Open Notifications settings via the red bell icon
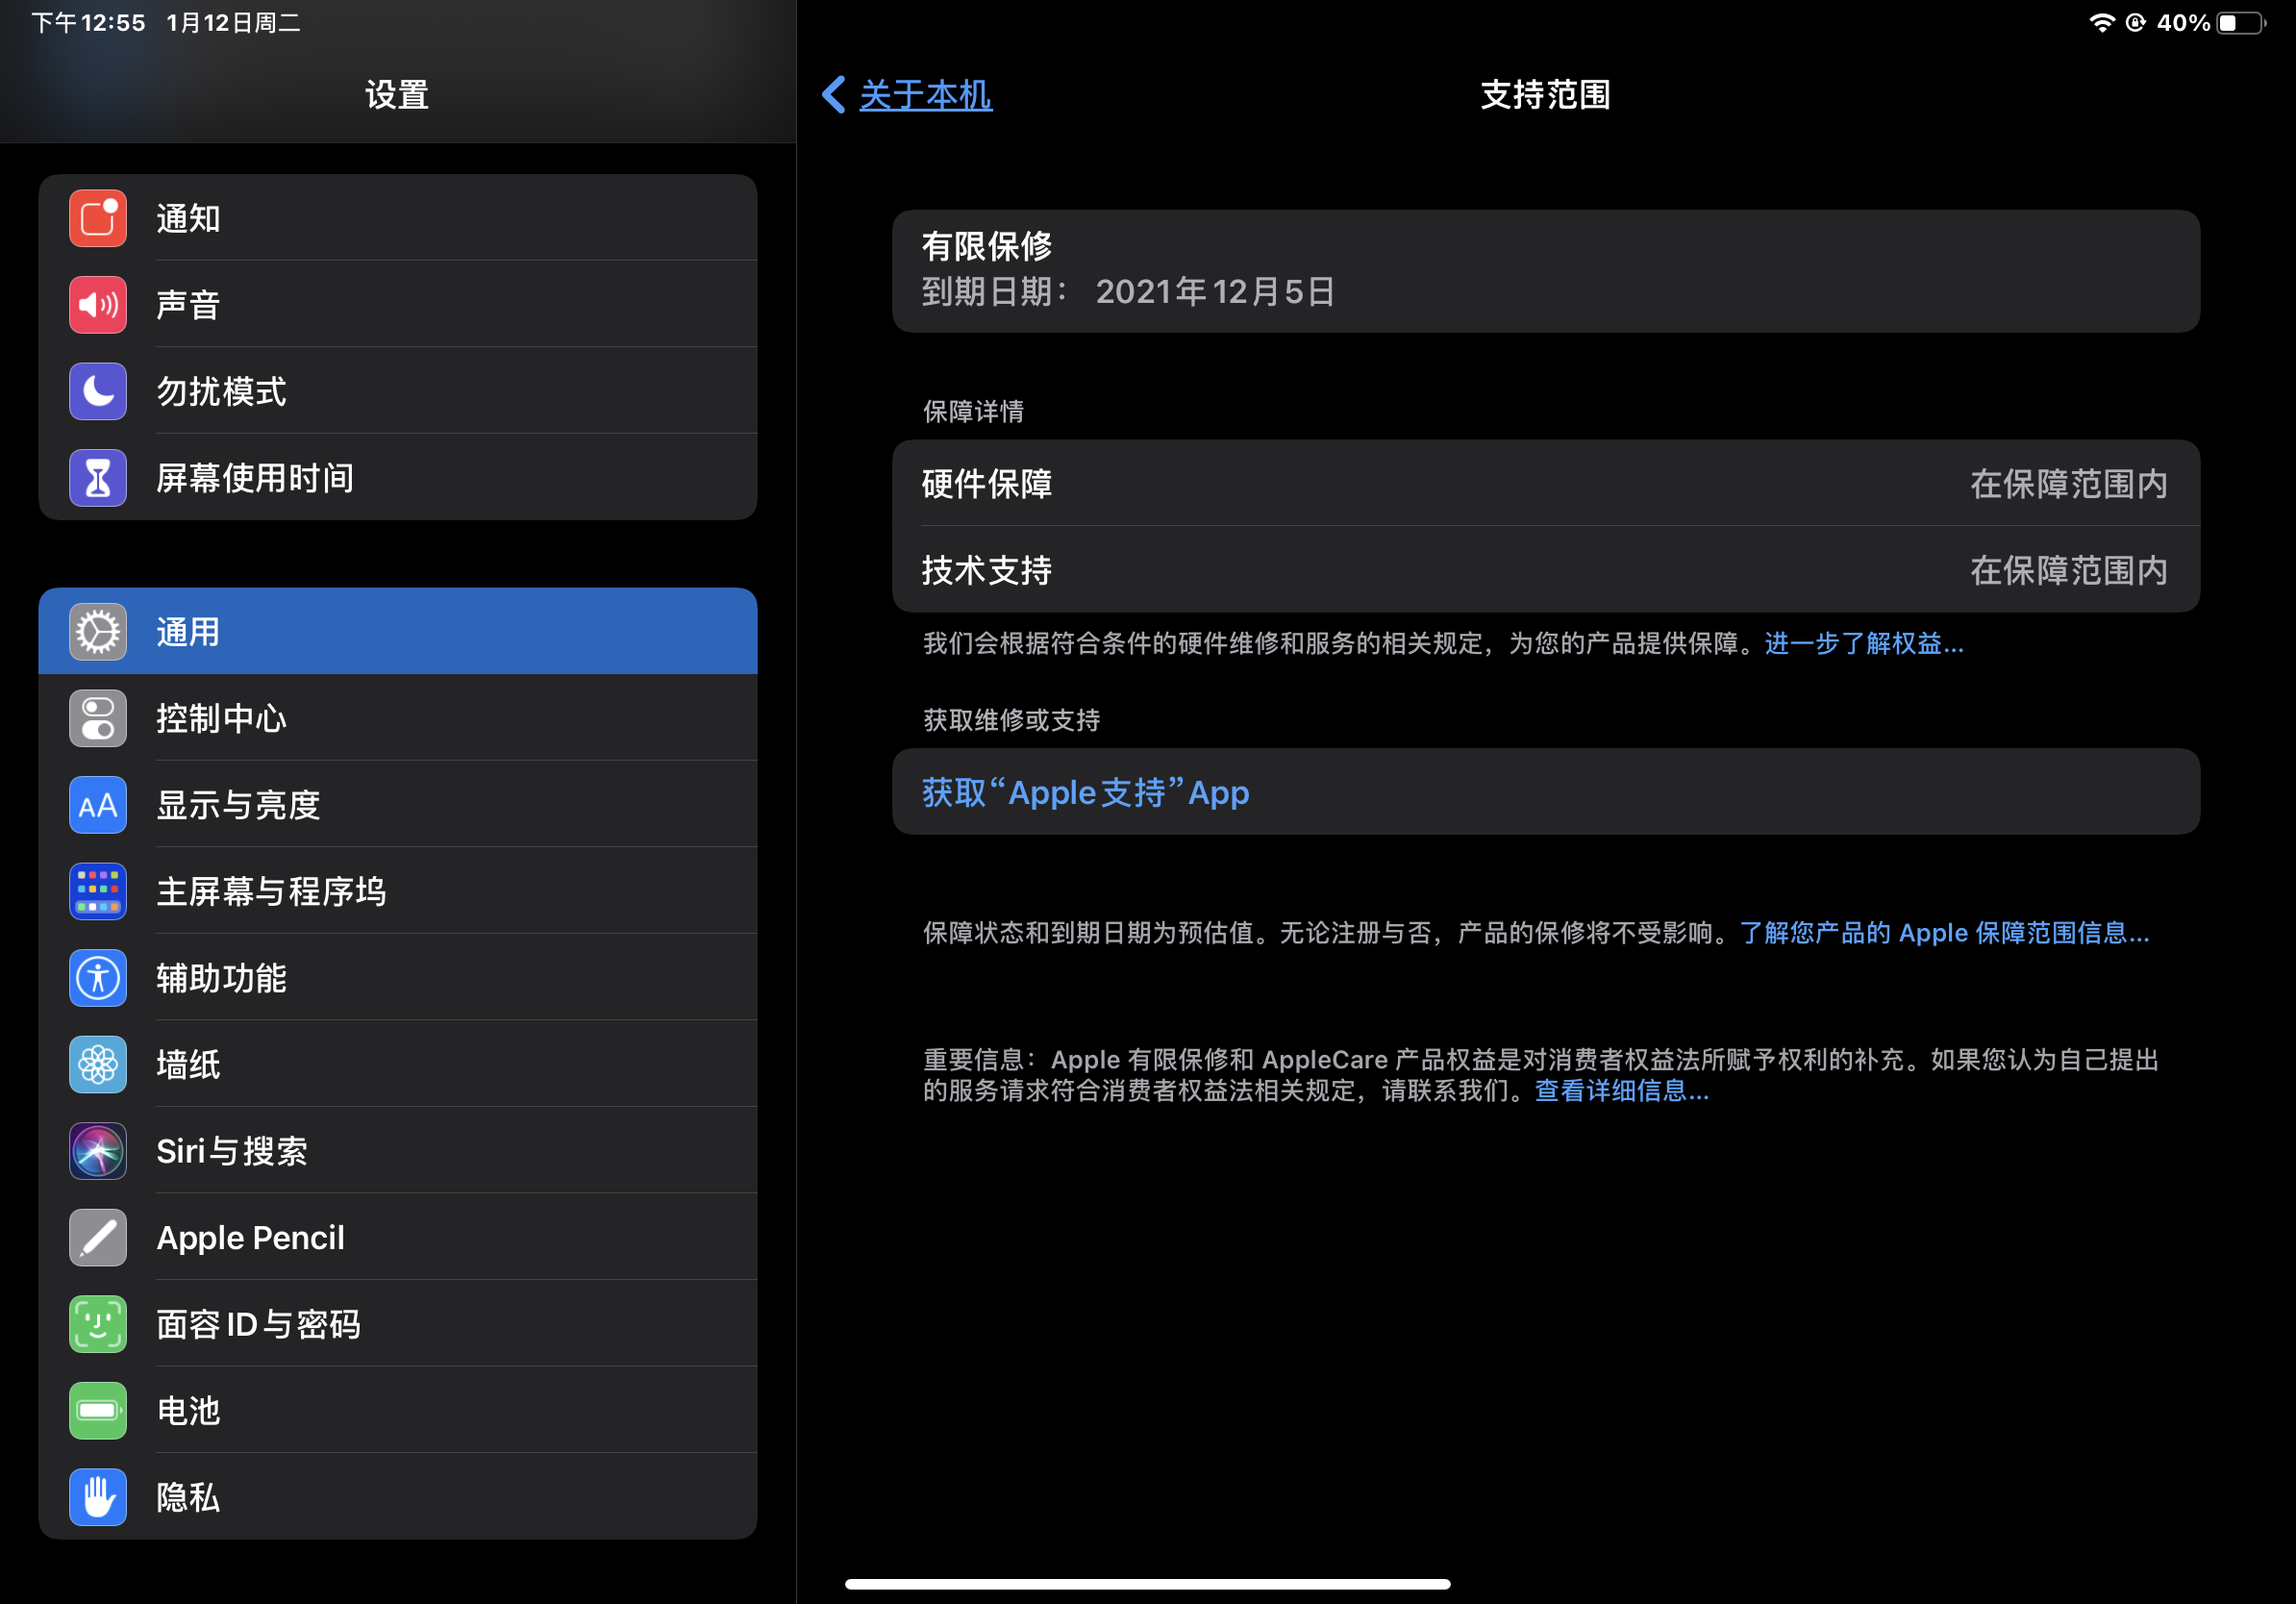This screenshot has height=1604, width=2296. coord(97,218)
